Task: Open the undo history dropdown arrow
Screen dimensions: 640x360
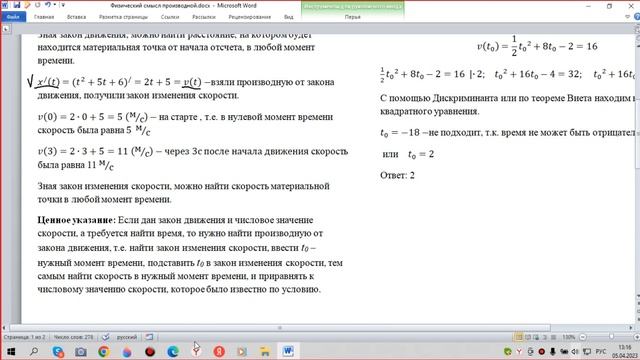Action: click(54, 5)
